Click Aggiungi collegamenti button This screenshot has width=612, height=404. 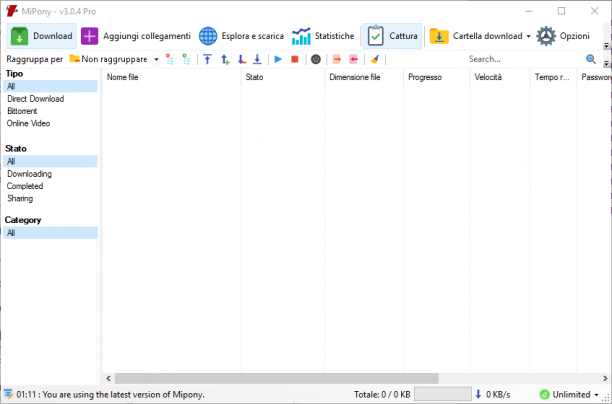point(136,36)
